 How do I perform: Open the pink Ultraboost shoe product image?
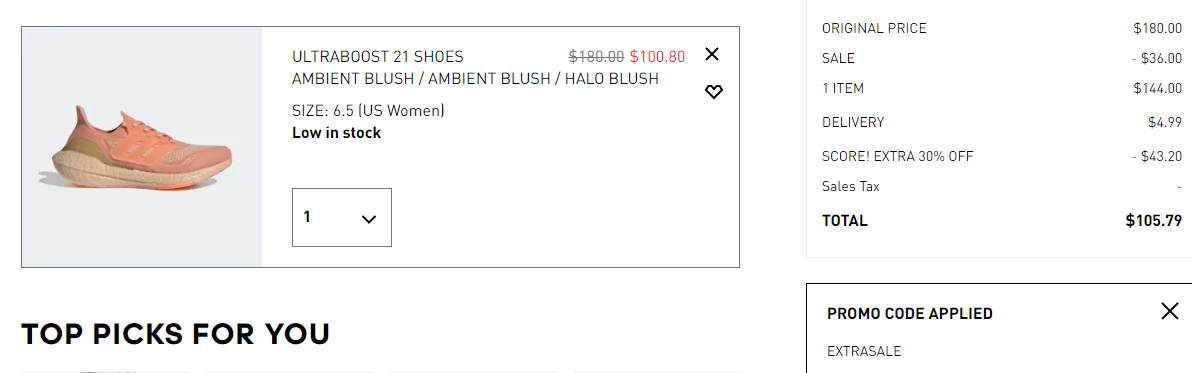coord(141,147)
